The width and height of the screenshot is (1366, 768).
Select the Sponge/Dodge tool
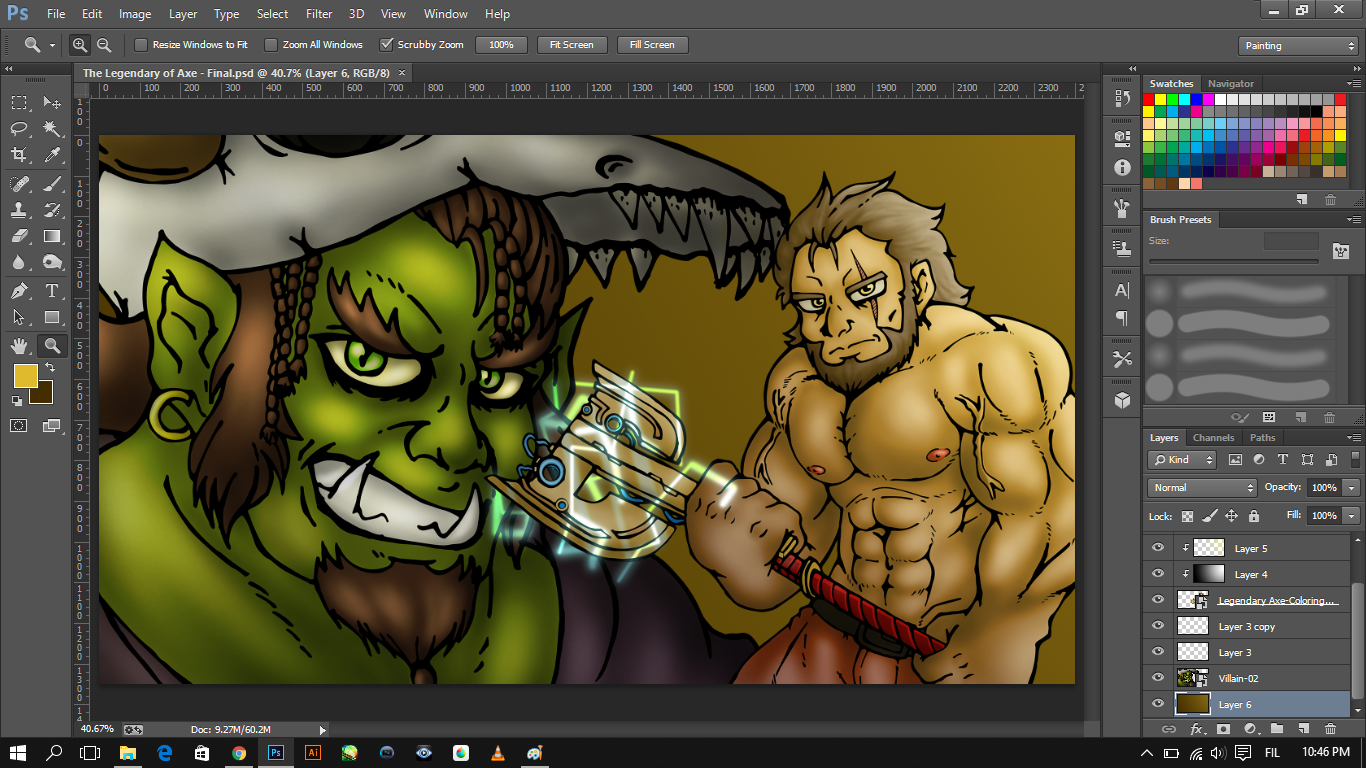pos(52,262)
